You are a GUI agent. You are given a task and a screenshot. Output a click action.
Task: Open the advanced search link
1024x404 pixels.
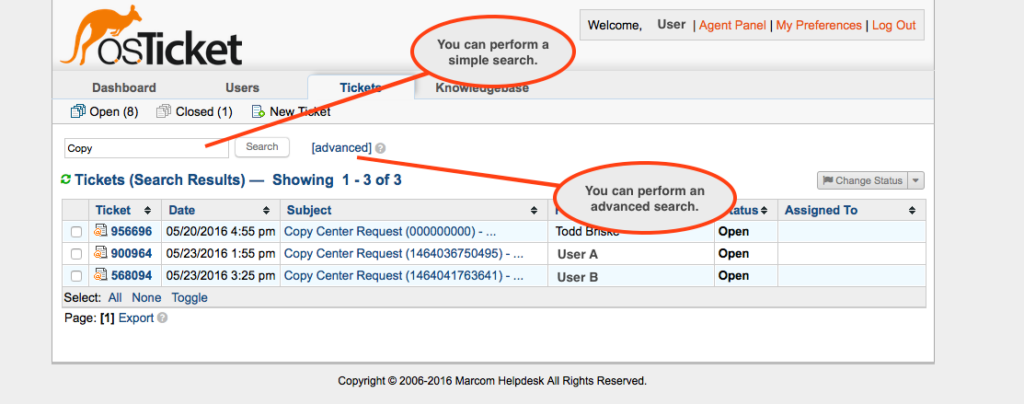point(342,148)
